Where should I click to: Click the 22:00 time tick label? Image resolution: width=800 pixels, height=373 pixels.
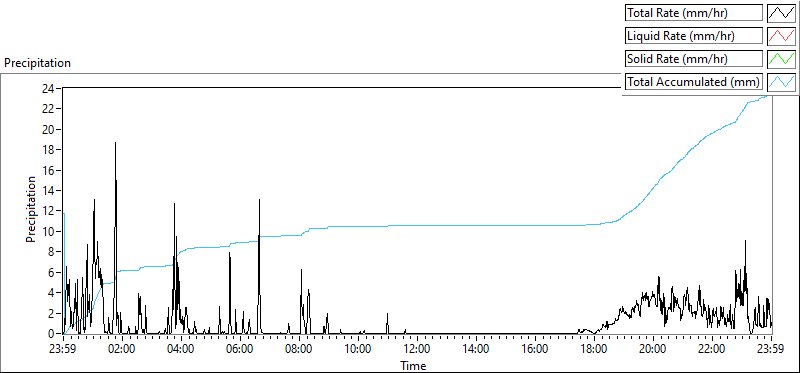[713, 350]
